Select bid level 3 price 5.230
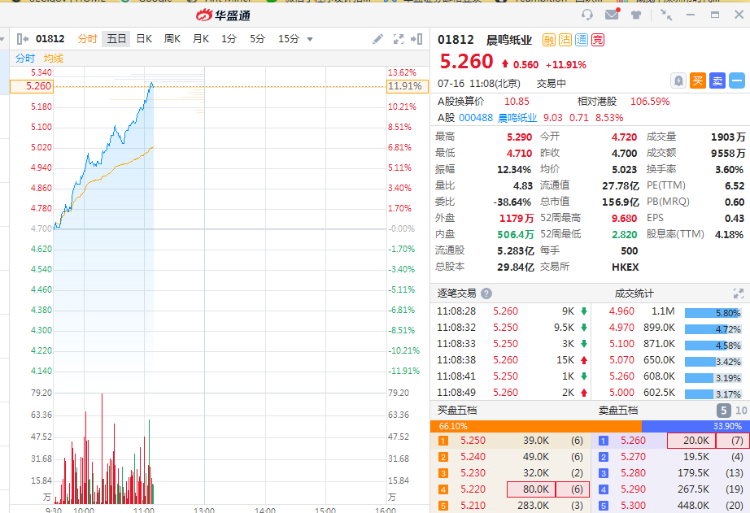This screenshot has height=513, width=750. [x=473, y=473]
